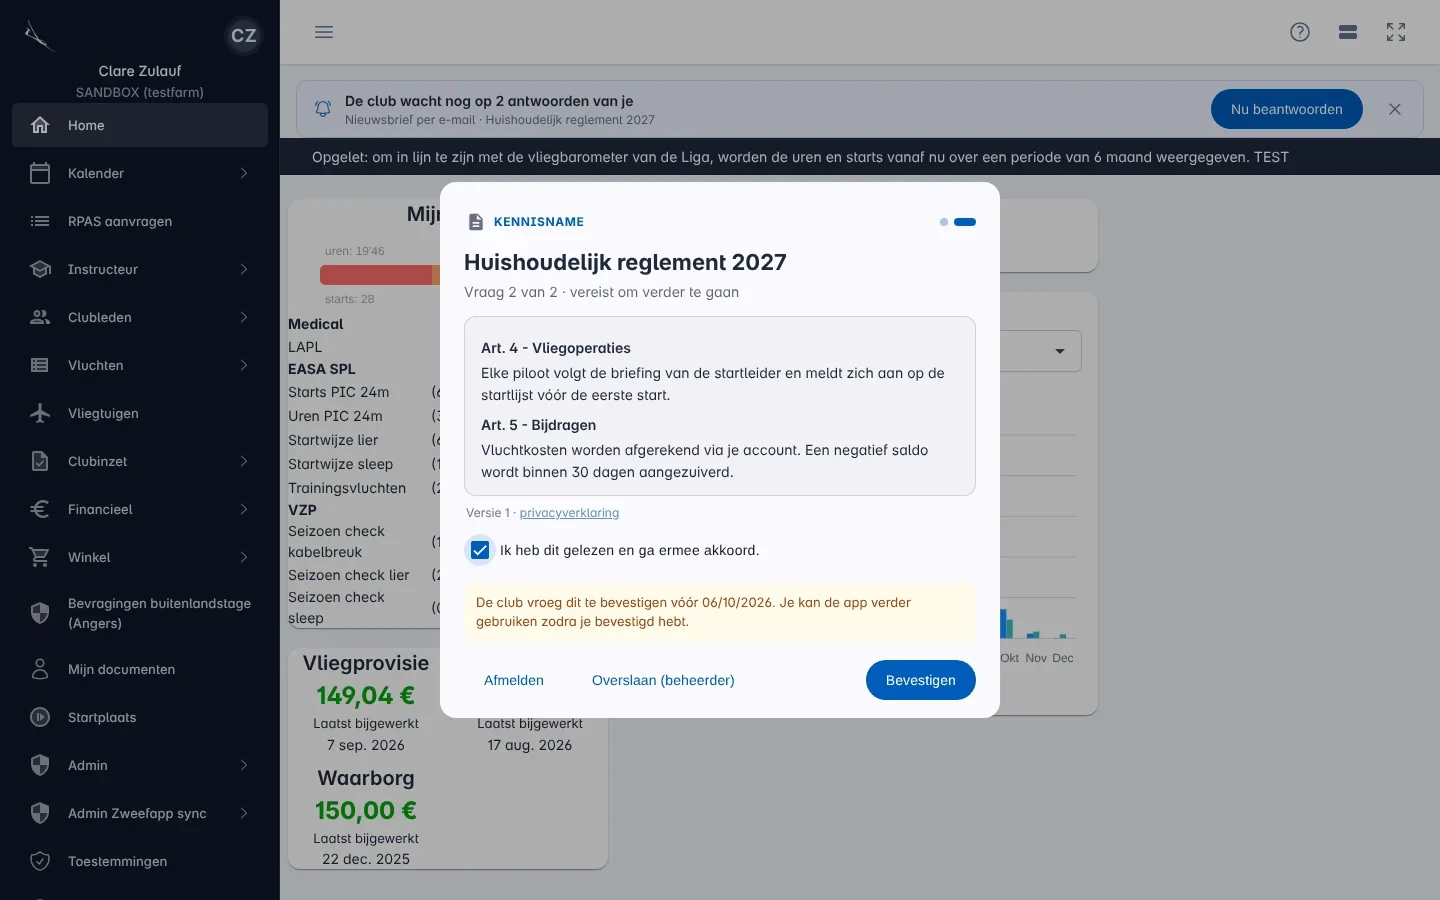Image resolution: width=1440 pixels, height=900 pixels.
Task: Click the Home house icon
Action: (x=40, y=125)
